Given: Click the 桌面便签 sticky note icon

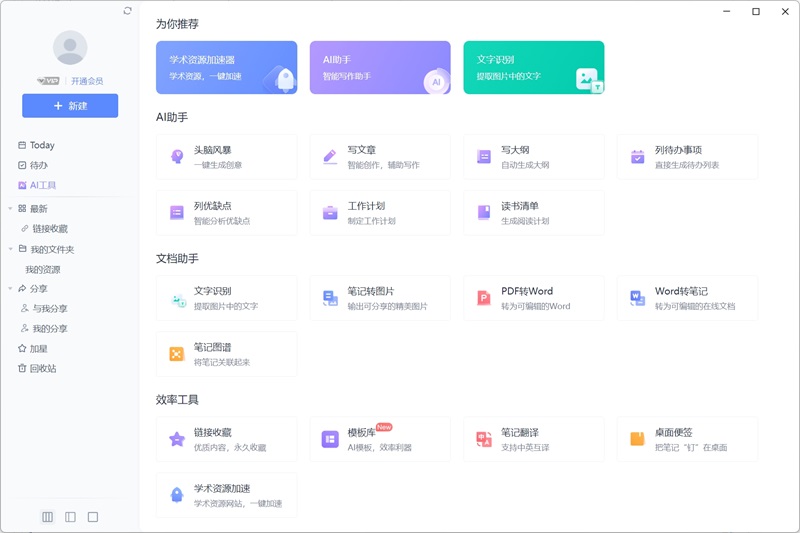Looking at the screenshot, I should point(638,439).
